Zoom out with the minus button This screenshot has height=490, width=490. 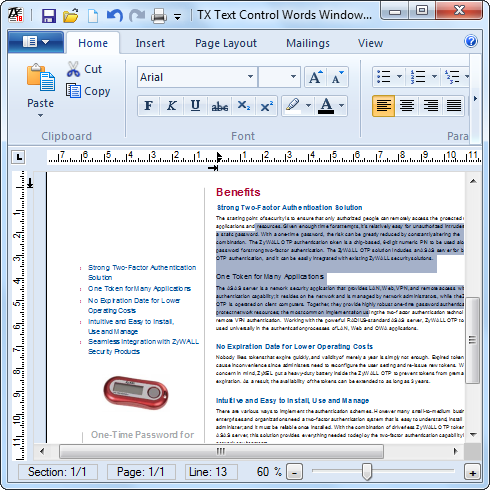pyautogui.click(x=294, y=472)
